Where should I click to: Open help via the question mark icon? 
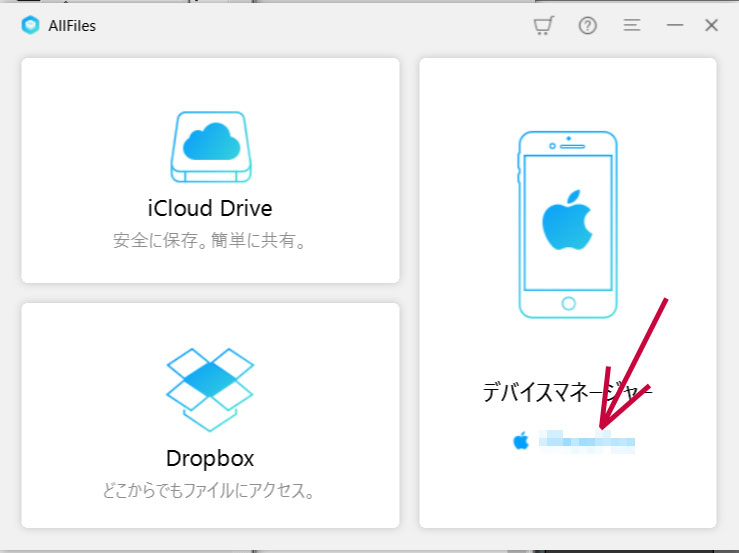(588, 26)
